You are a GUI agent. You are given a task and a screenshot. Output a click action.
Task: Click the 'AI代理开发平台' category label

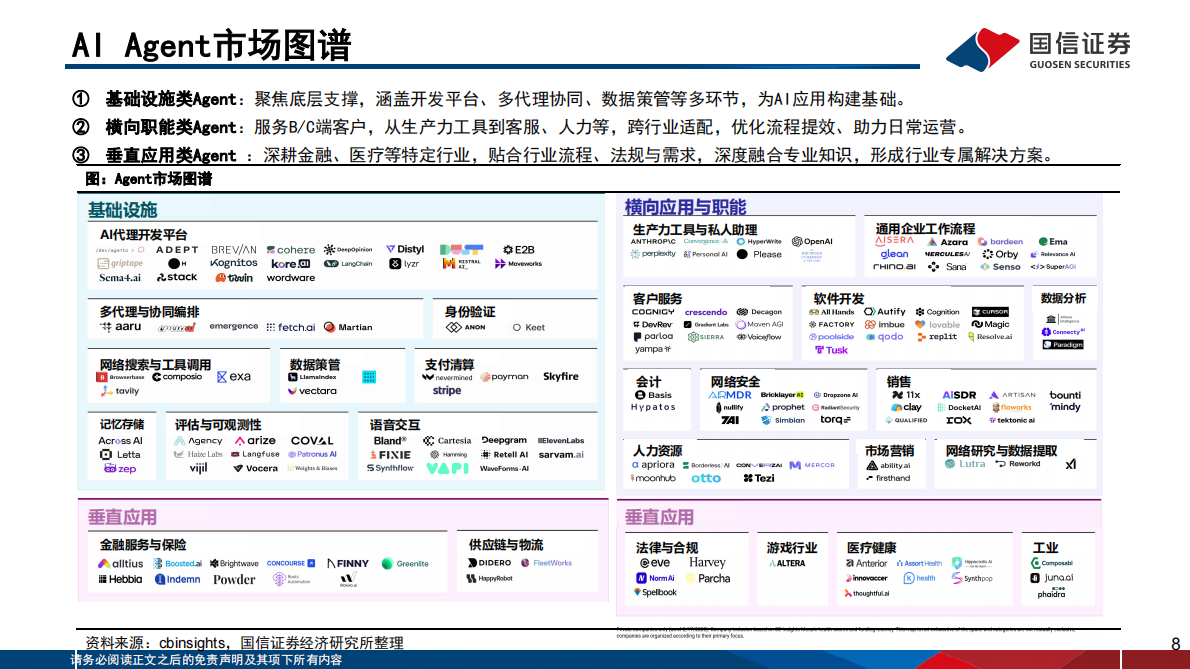(143, 234)
